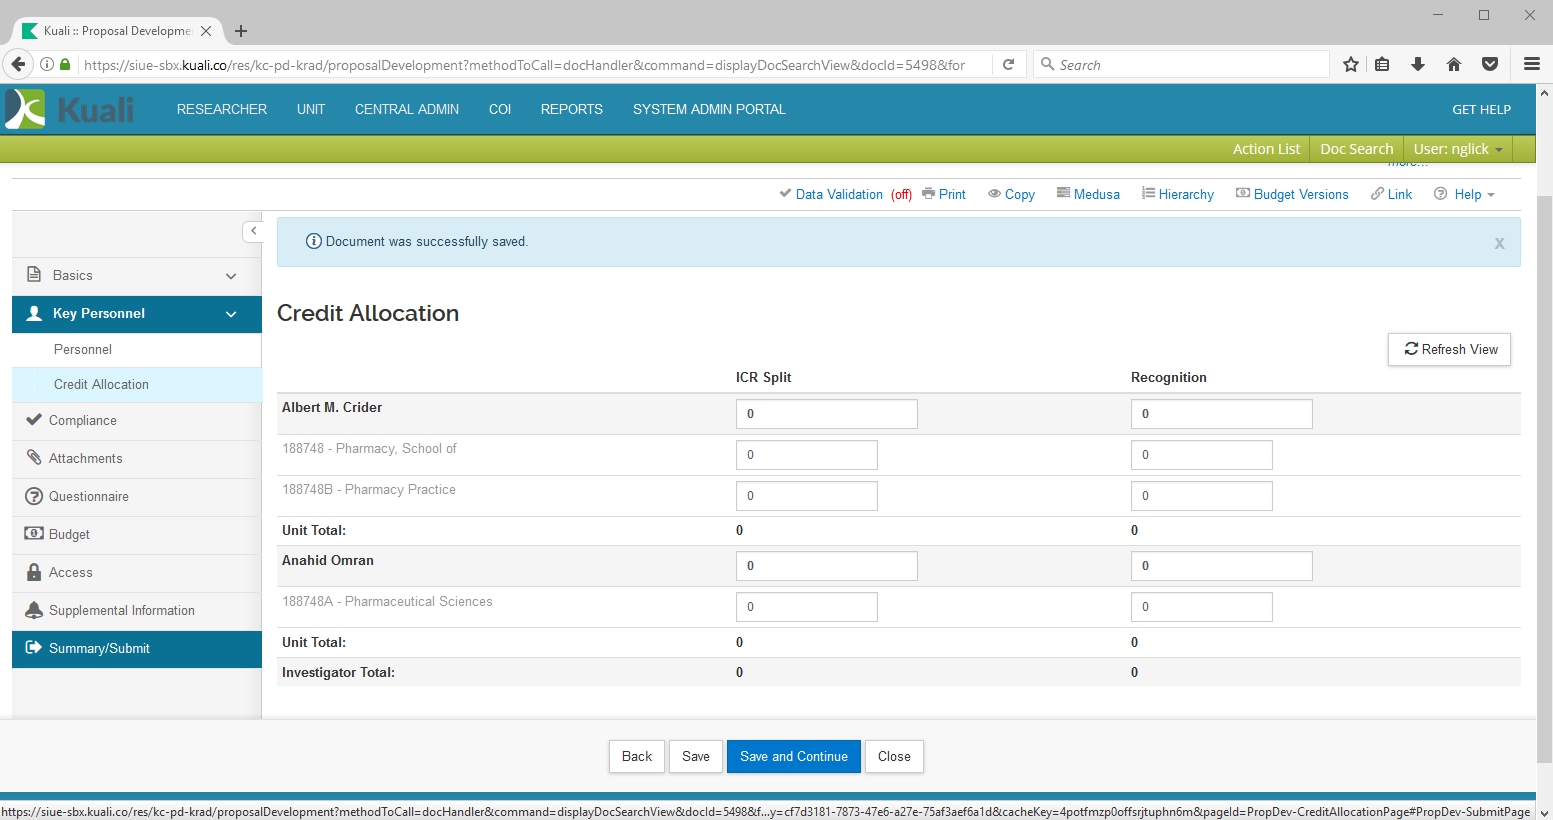
Task: Open the Help dropdown
Action: [1464, 194]
